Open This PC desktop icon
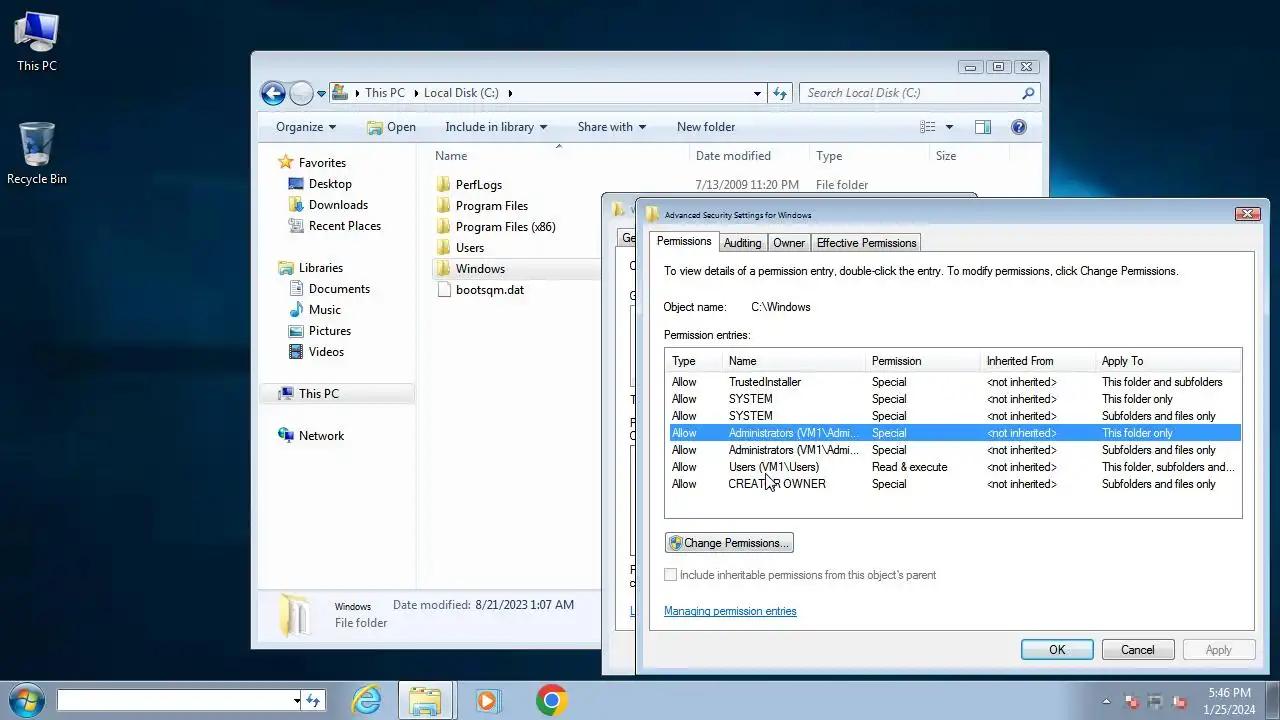 point(37,42)
